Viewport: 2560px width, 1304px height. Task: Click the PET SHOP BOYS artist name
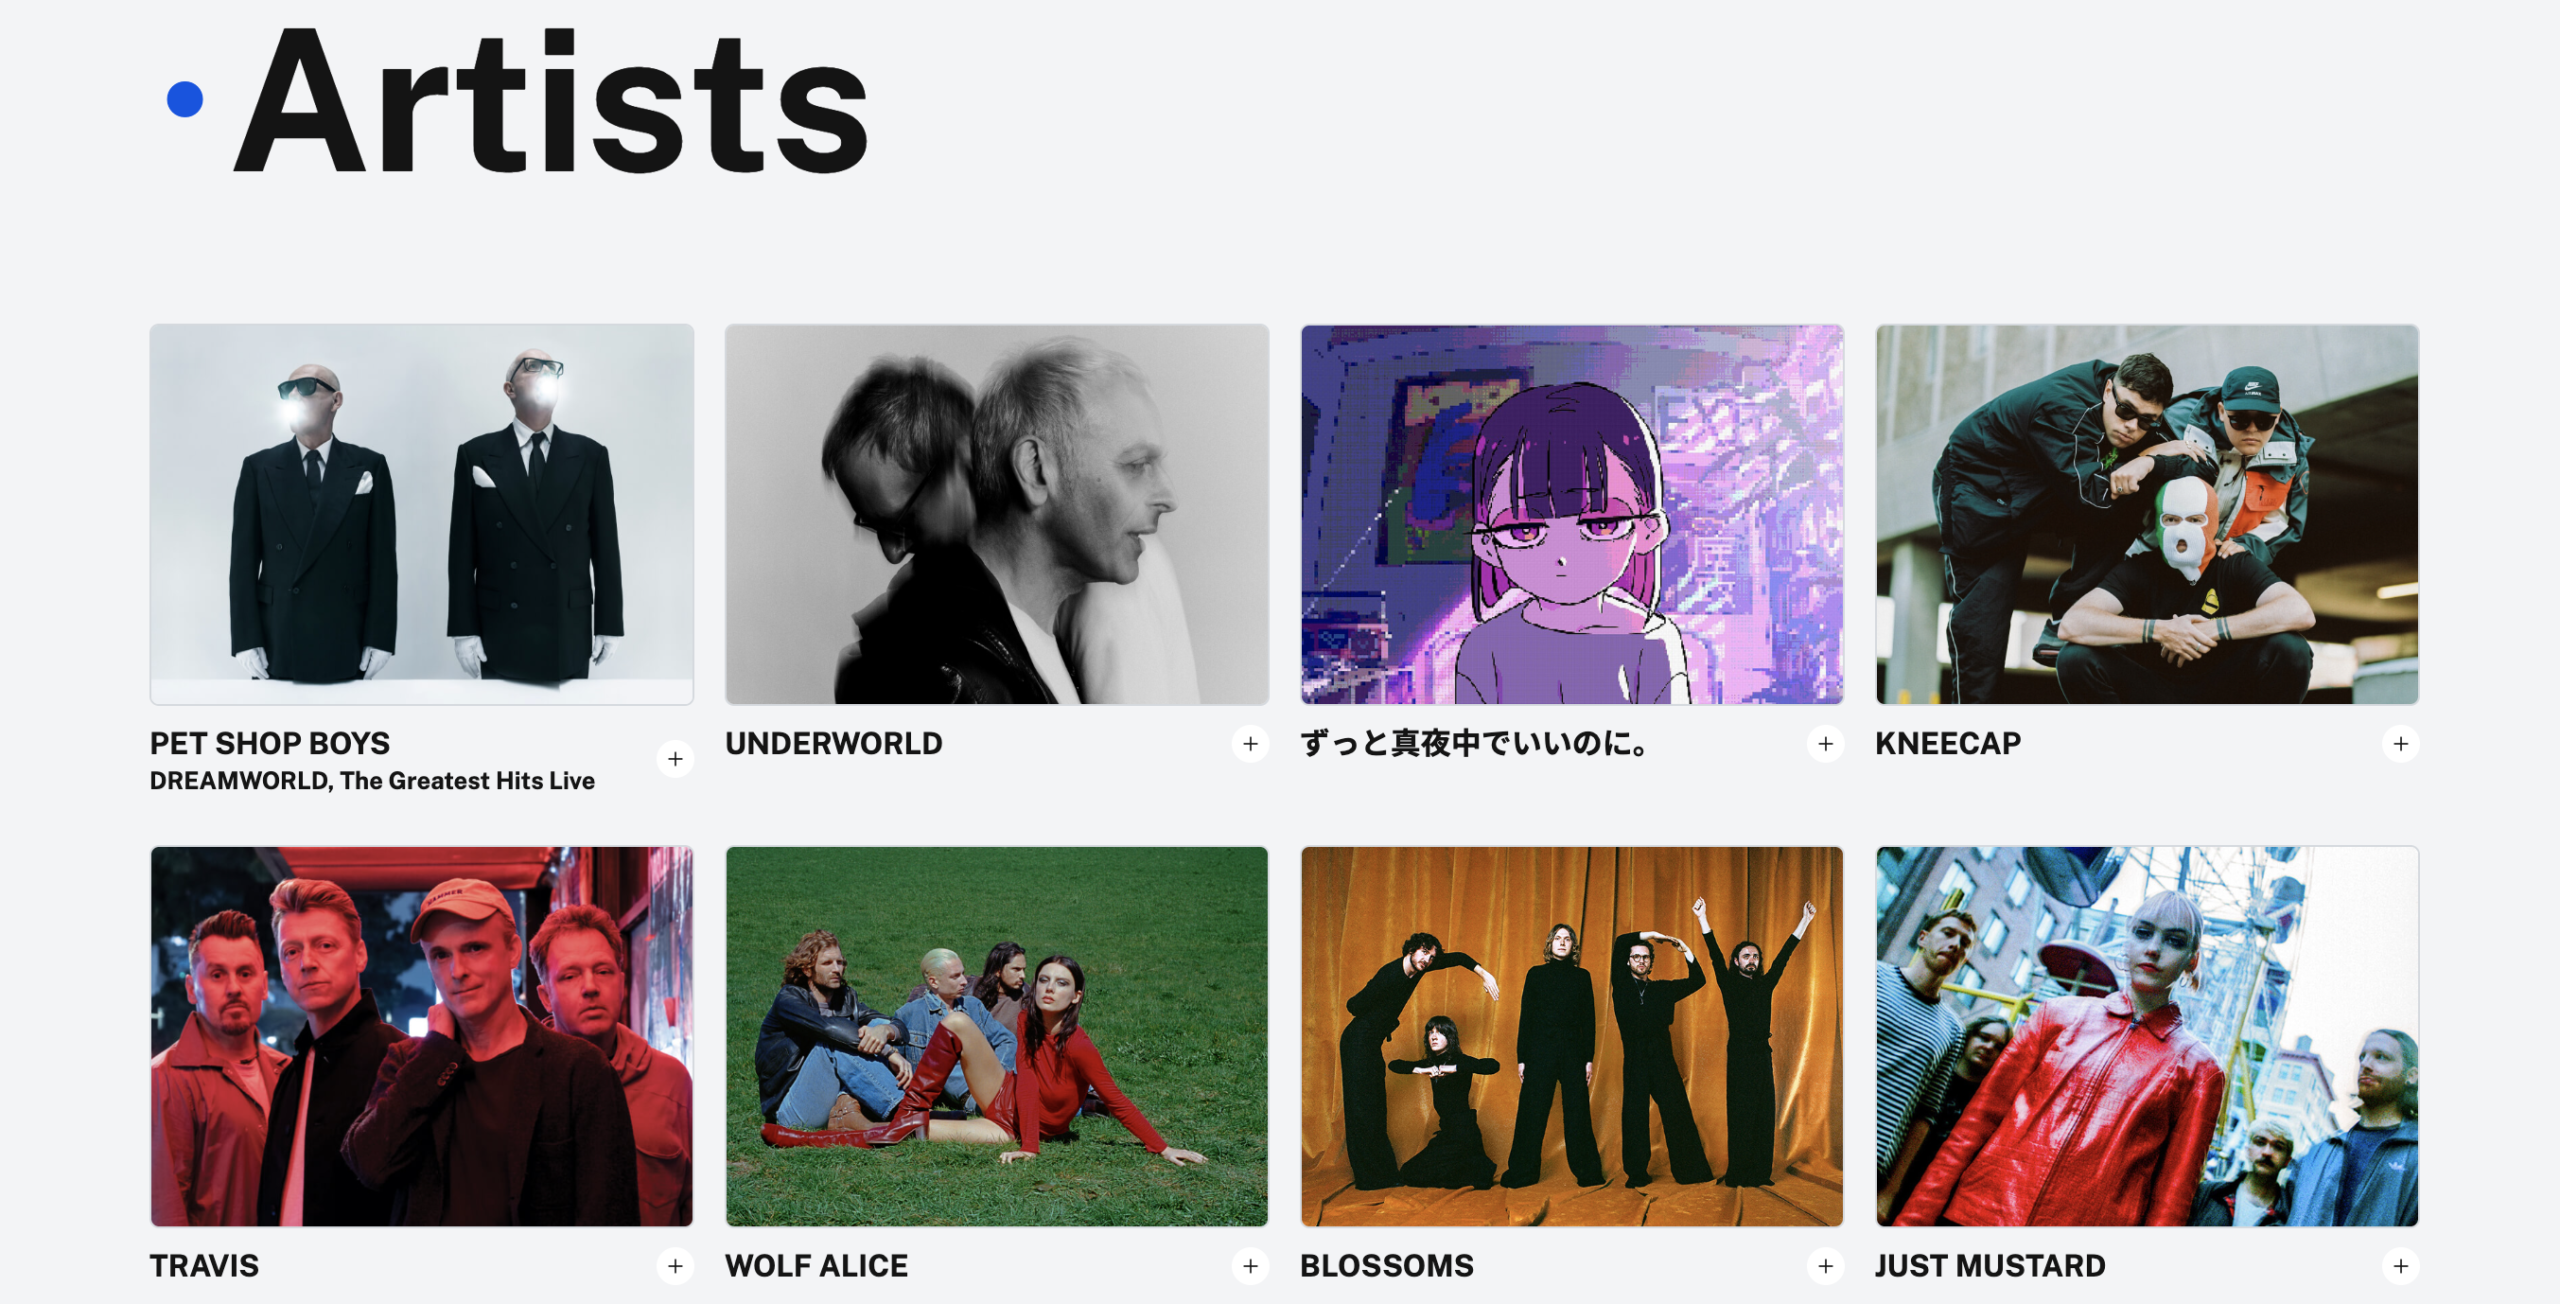270,743
